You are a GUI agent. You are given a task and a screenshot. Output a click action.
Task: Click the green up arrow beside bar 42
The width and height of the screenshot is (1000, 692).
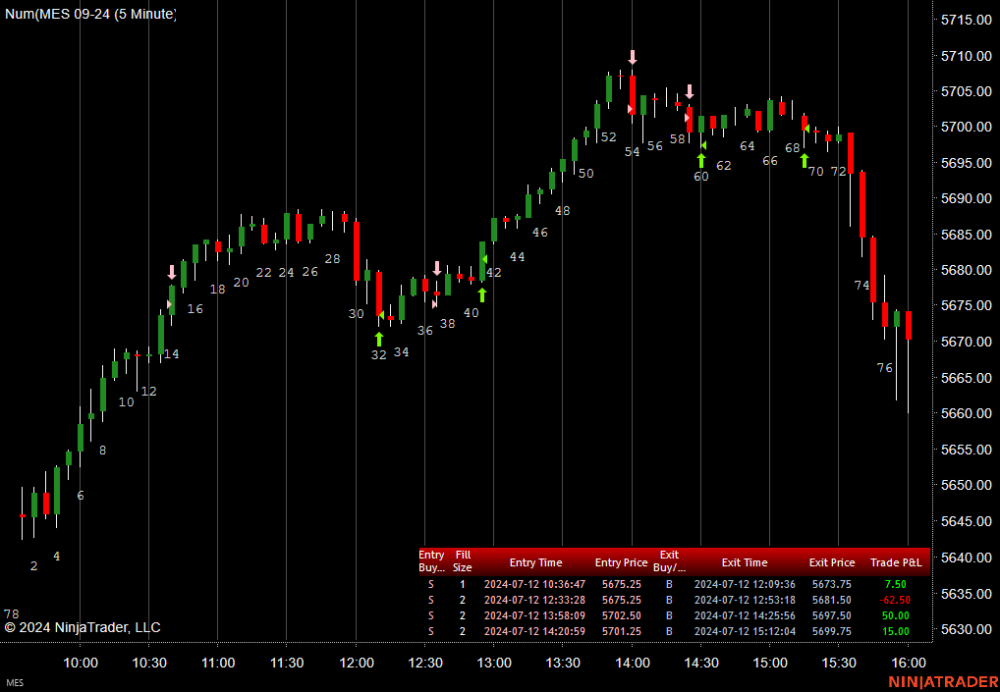click(x=482, y=294)
